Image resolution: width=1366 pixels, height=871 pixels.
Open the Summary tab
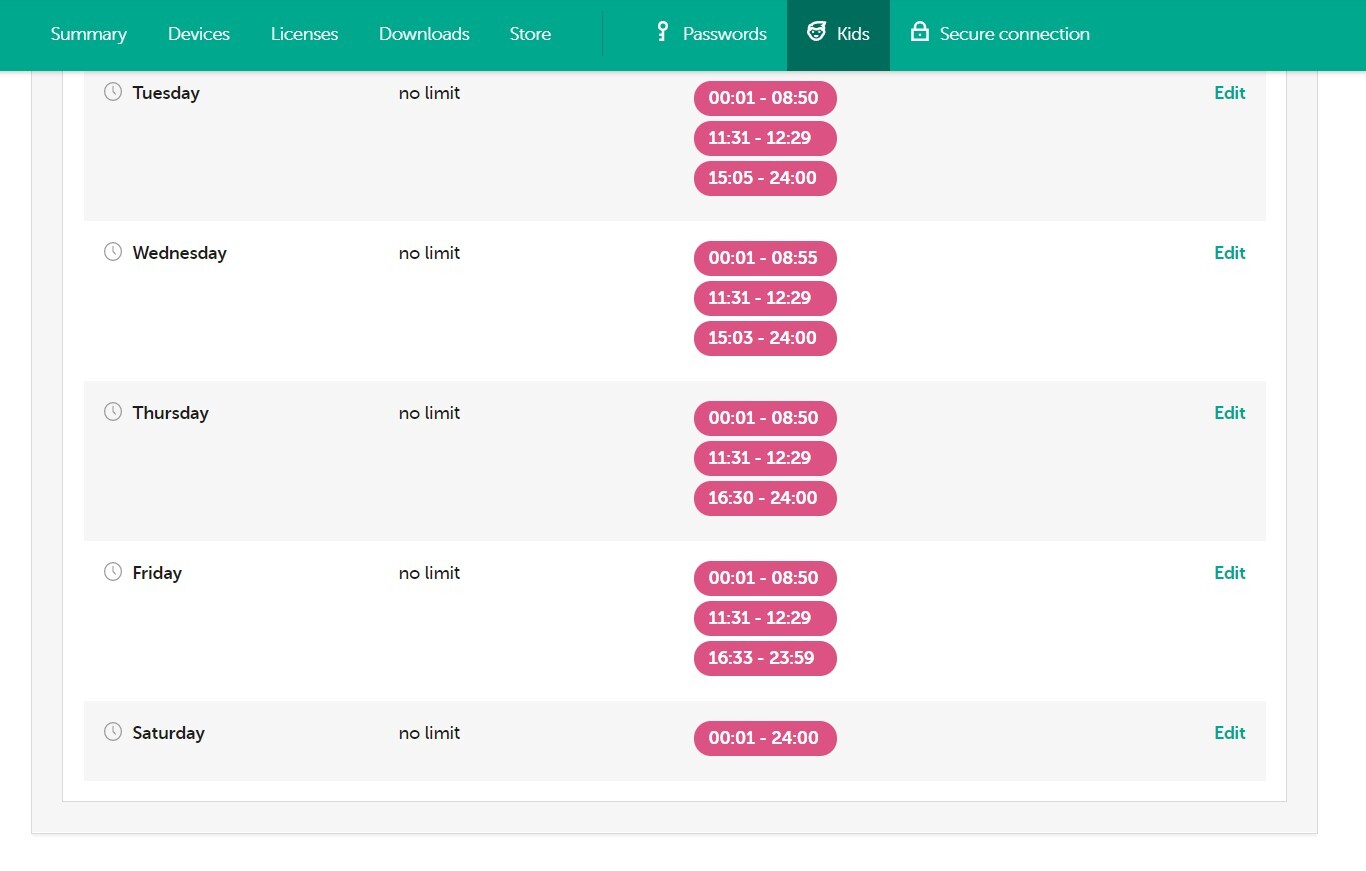pyautogui.click(x=89, y=34)
